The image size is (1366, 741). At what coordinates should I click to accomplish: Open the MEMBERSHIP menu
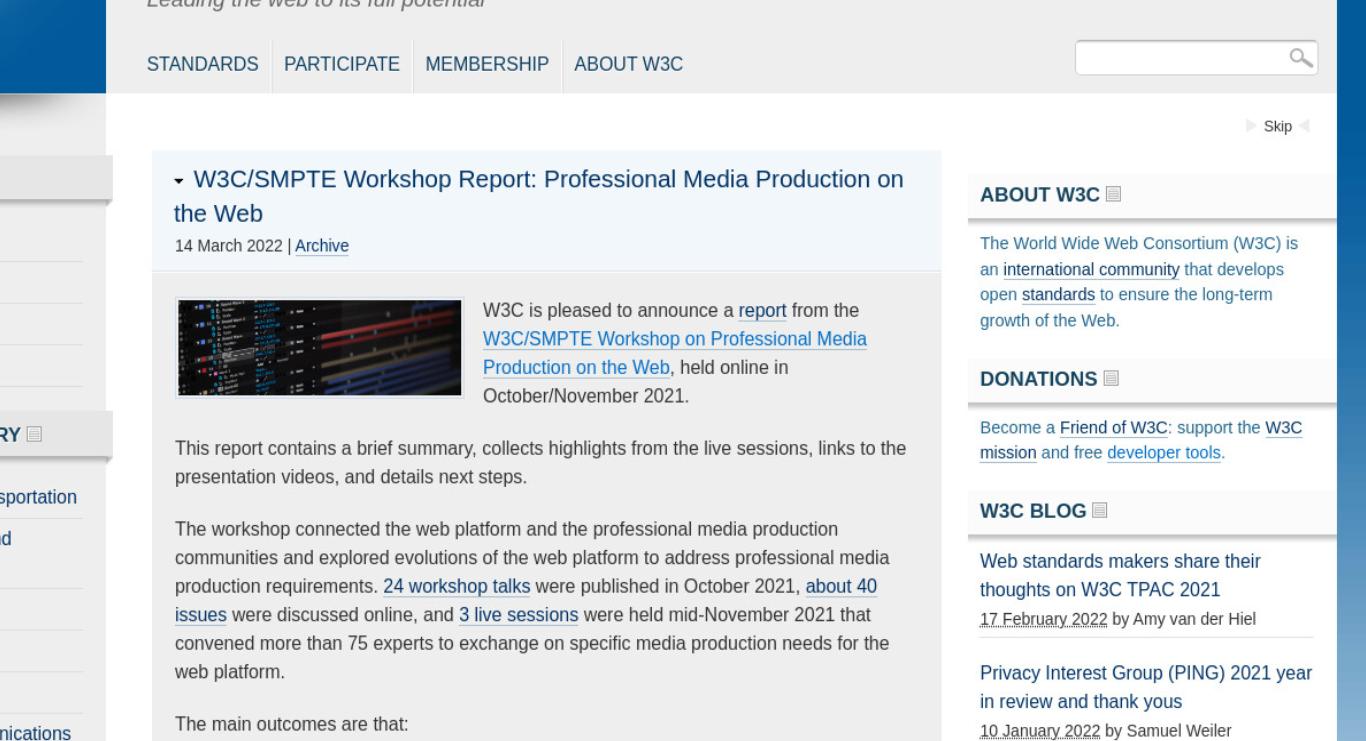487,64
